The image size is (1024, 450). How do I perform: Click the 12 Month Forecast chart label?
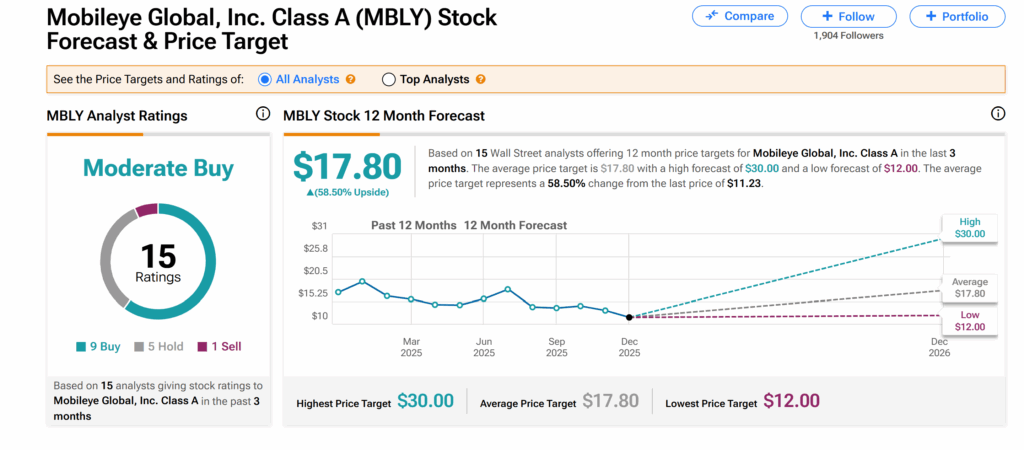click(x=515, y=225)
